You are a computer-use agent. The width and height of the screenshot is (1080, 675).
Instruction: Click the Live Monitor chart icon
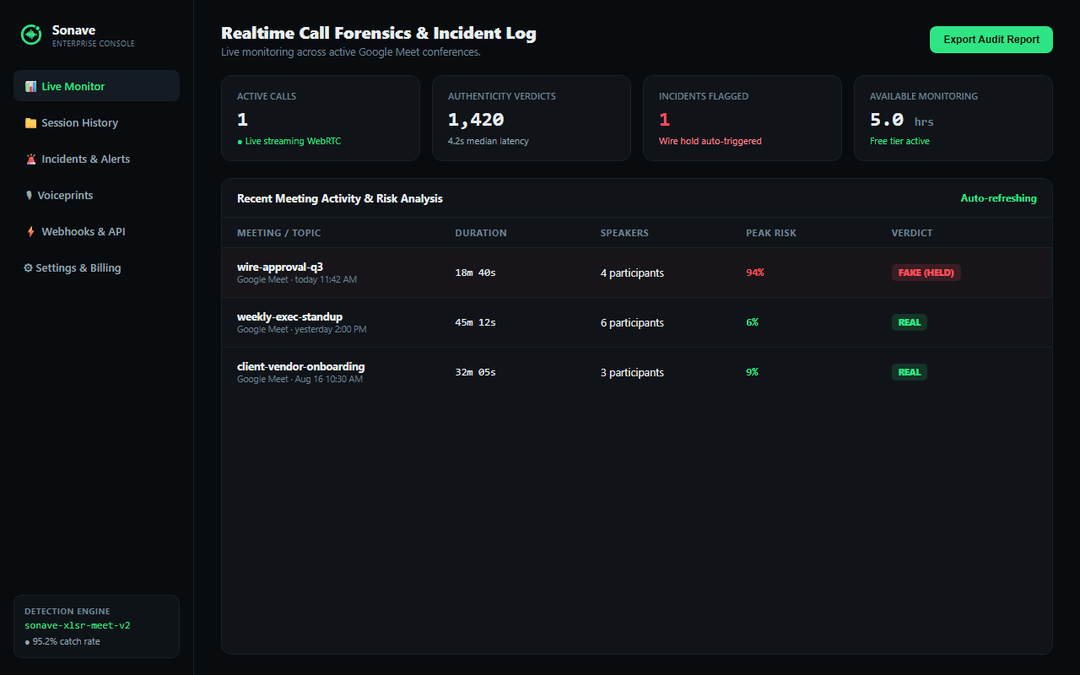tap(30, 86)
